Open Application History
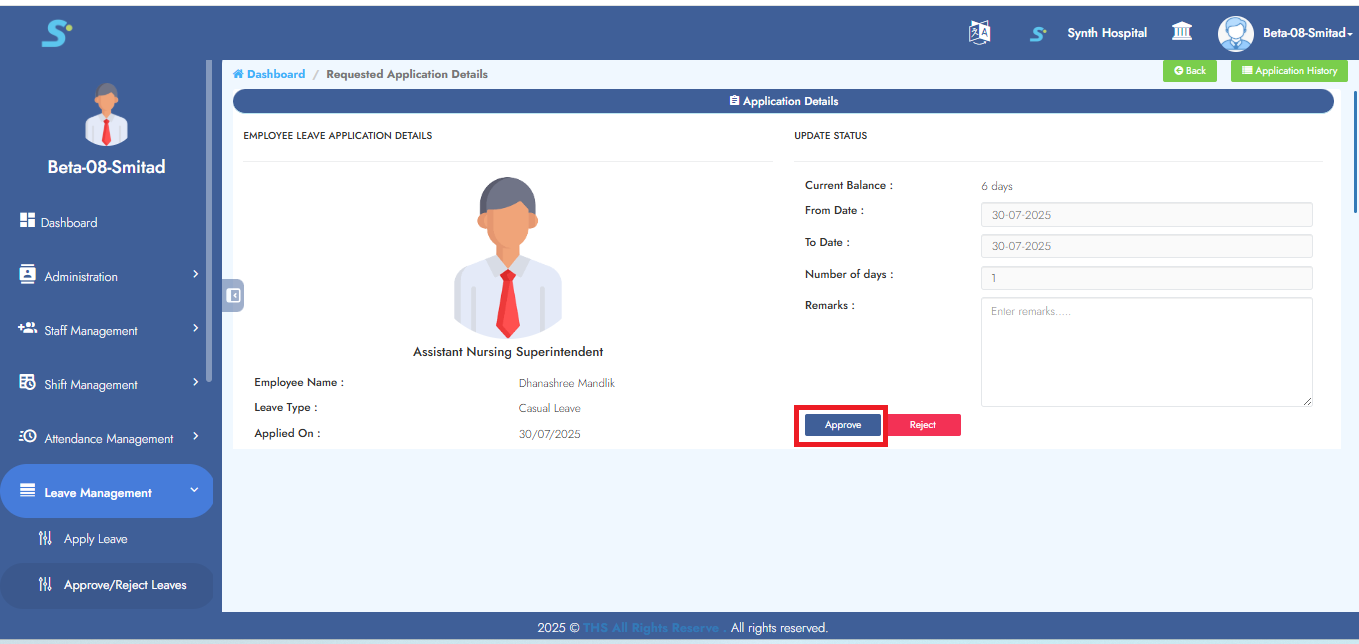The width and height of the screenshot is (1359, 644). point(1288,71)
